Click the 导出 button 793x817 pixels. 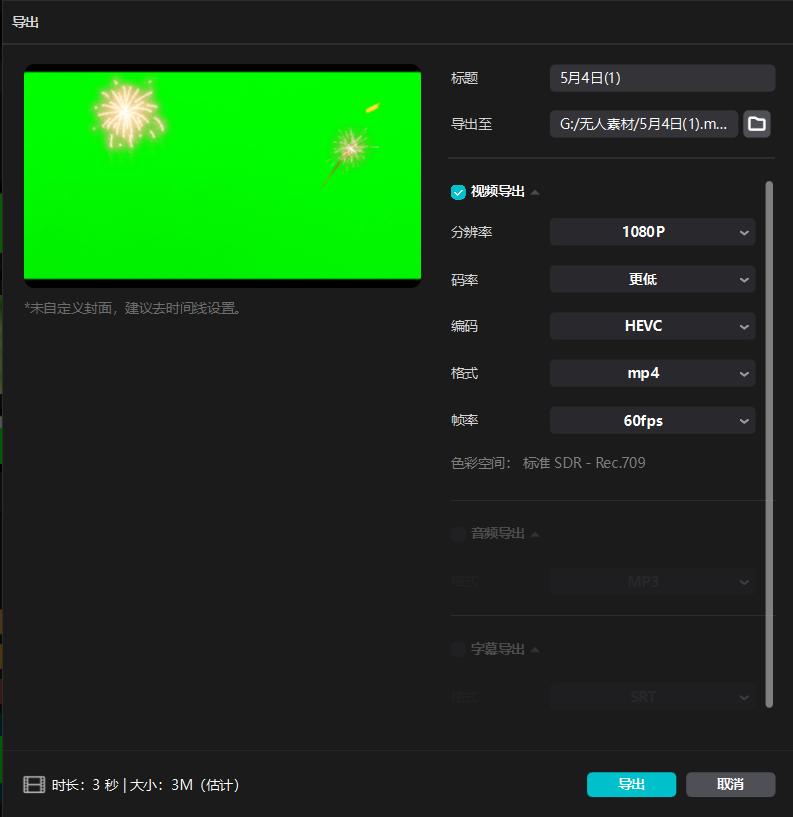tap(631, 785)
